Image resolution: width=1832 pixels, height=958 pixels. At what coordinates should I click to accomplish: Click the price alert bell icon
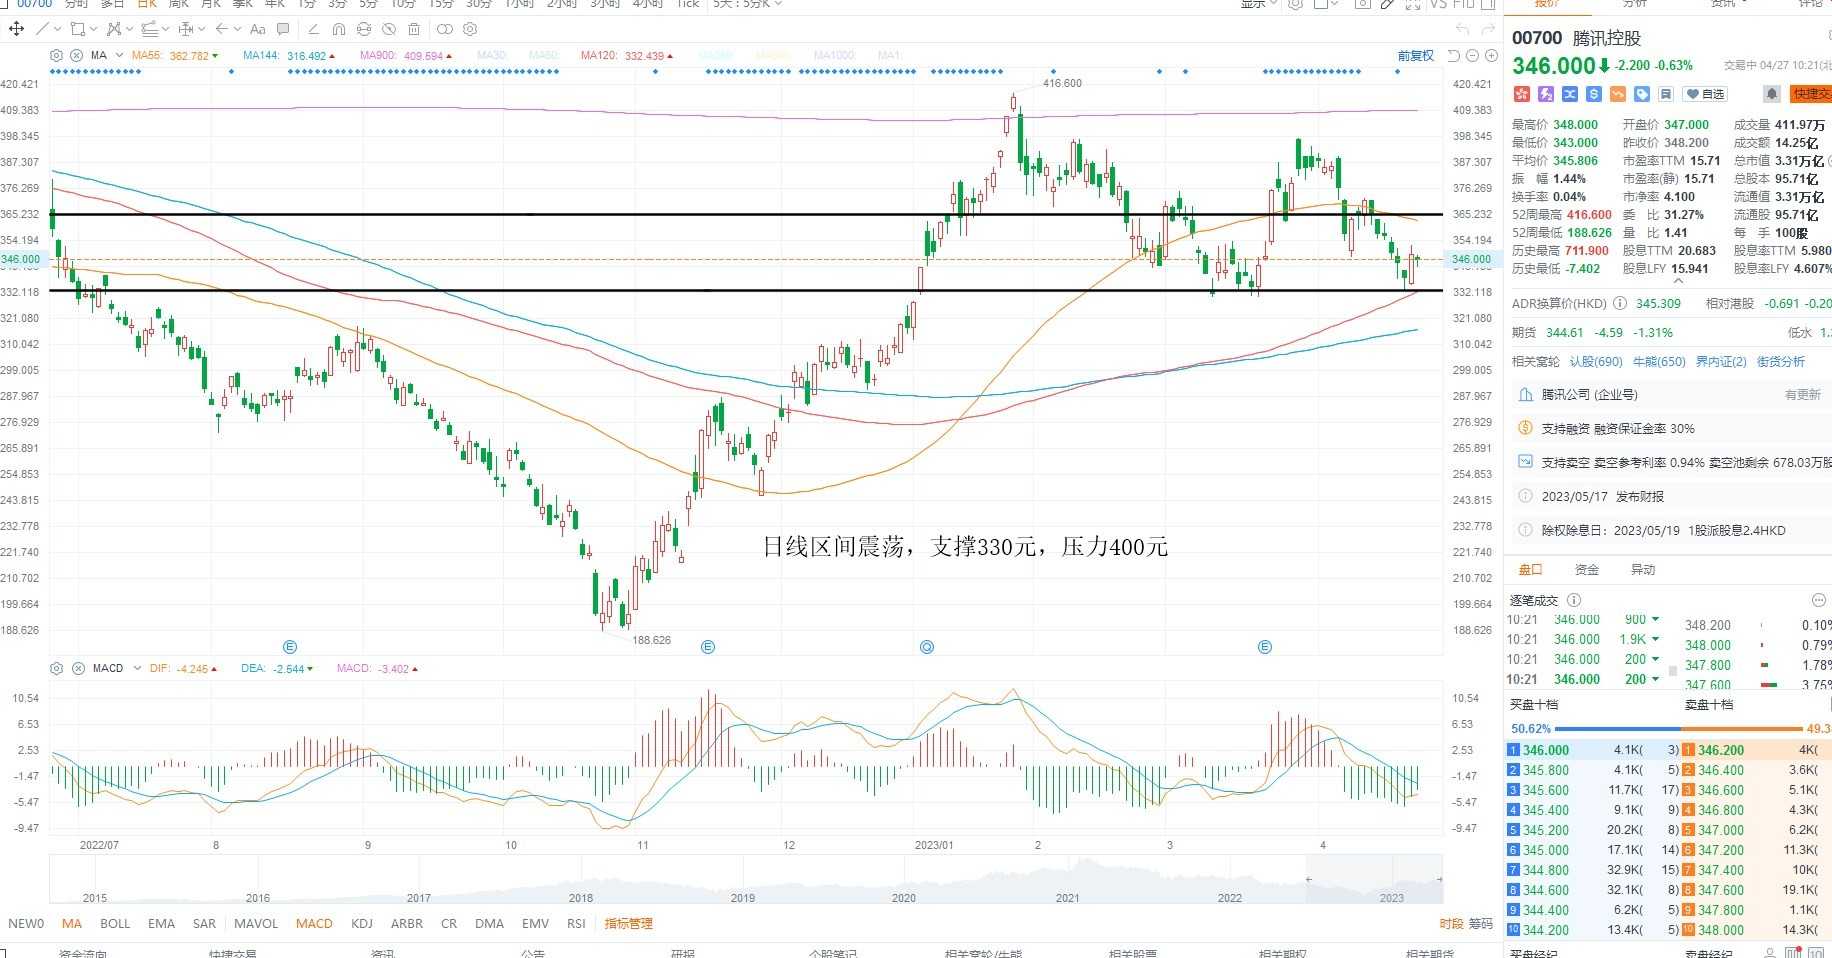[x=1771, y=94]
